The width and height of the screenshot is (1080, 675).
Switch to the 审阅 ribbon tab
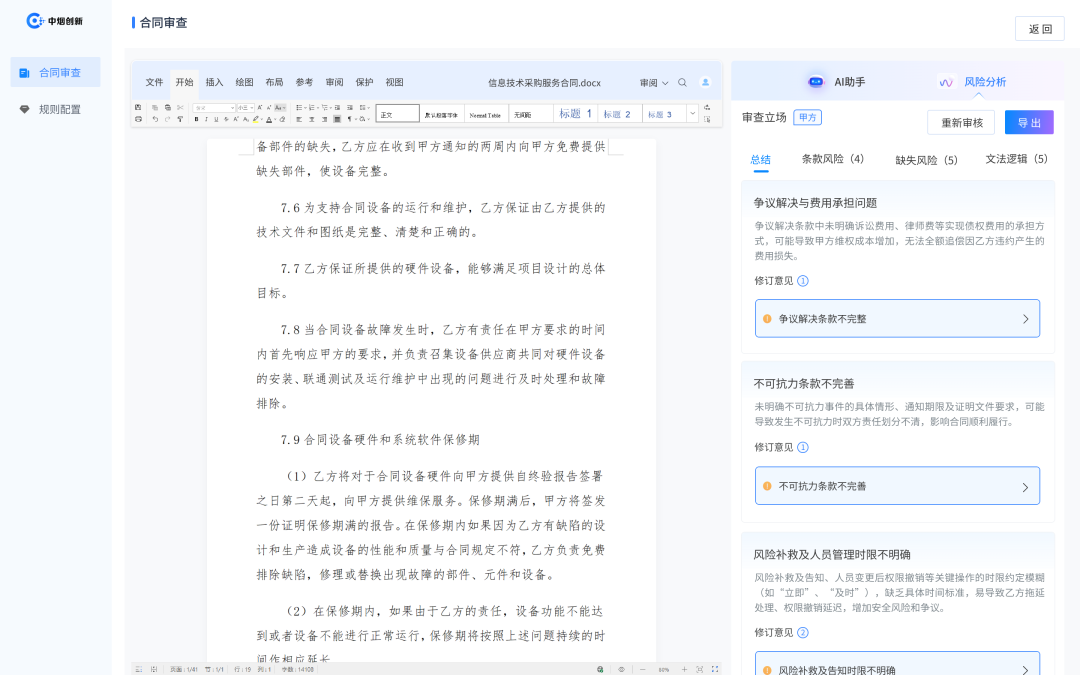(334, 82)
